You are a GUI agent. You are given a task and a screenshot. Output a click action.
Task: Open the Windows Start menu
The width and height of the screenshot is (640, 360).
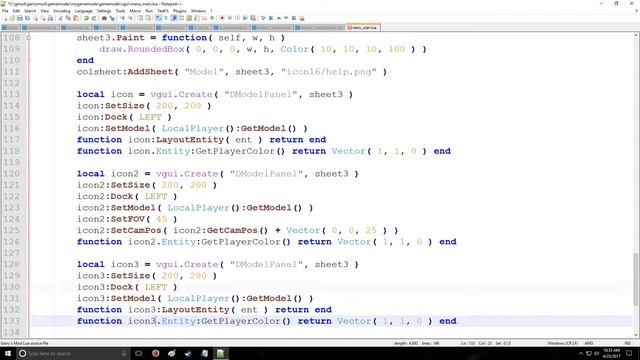tap(8, 353)
